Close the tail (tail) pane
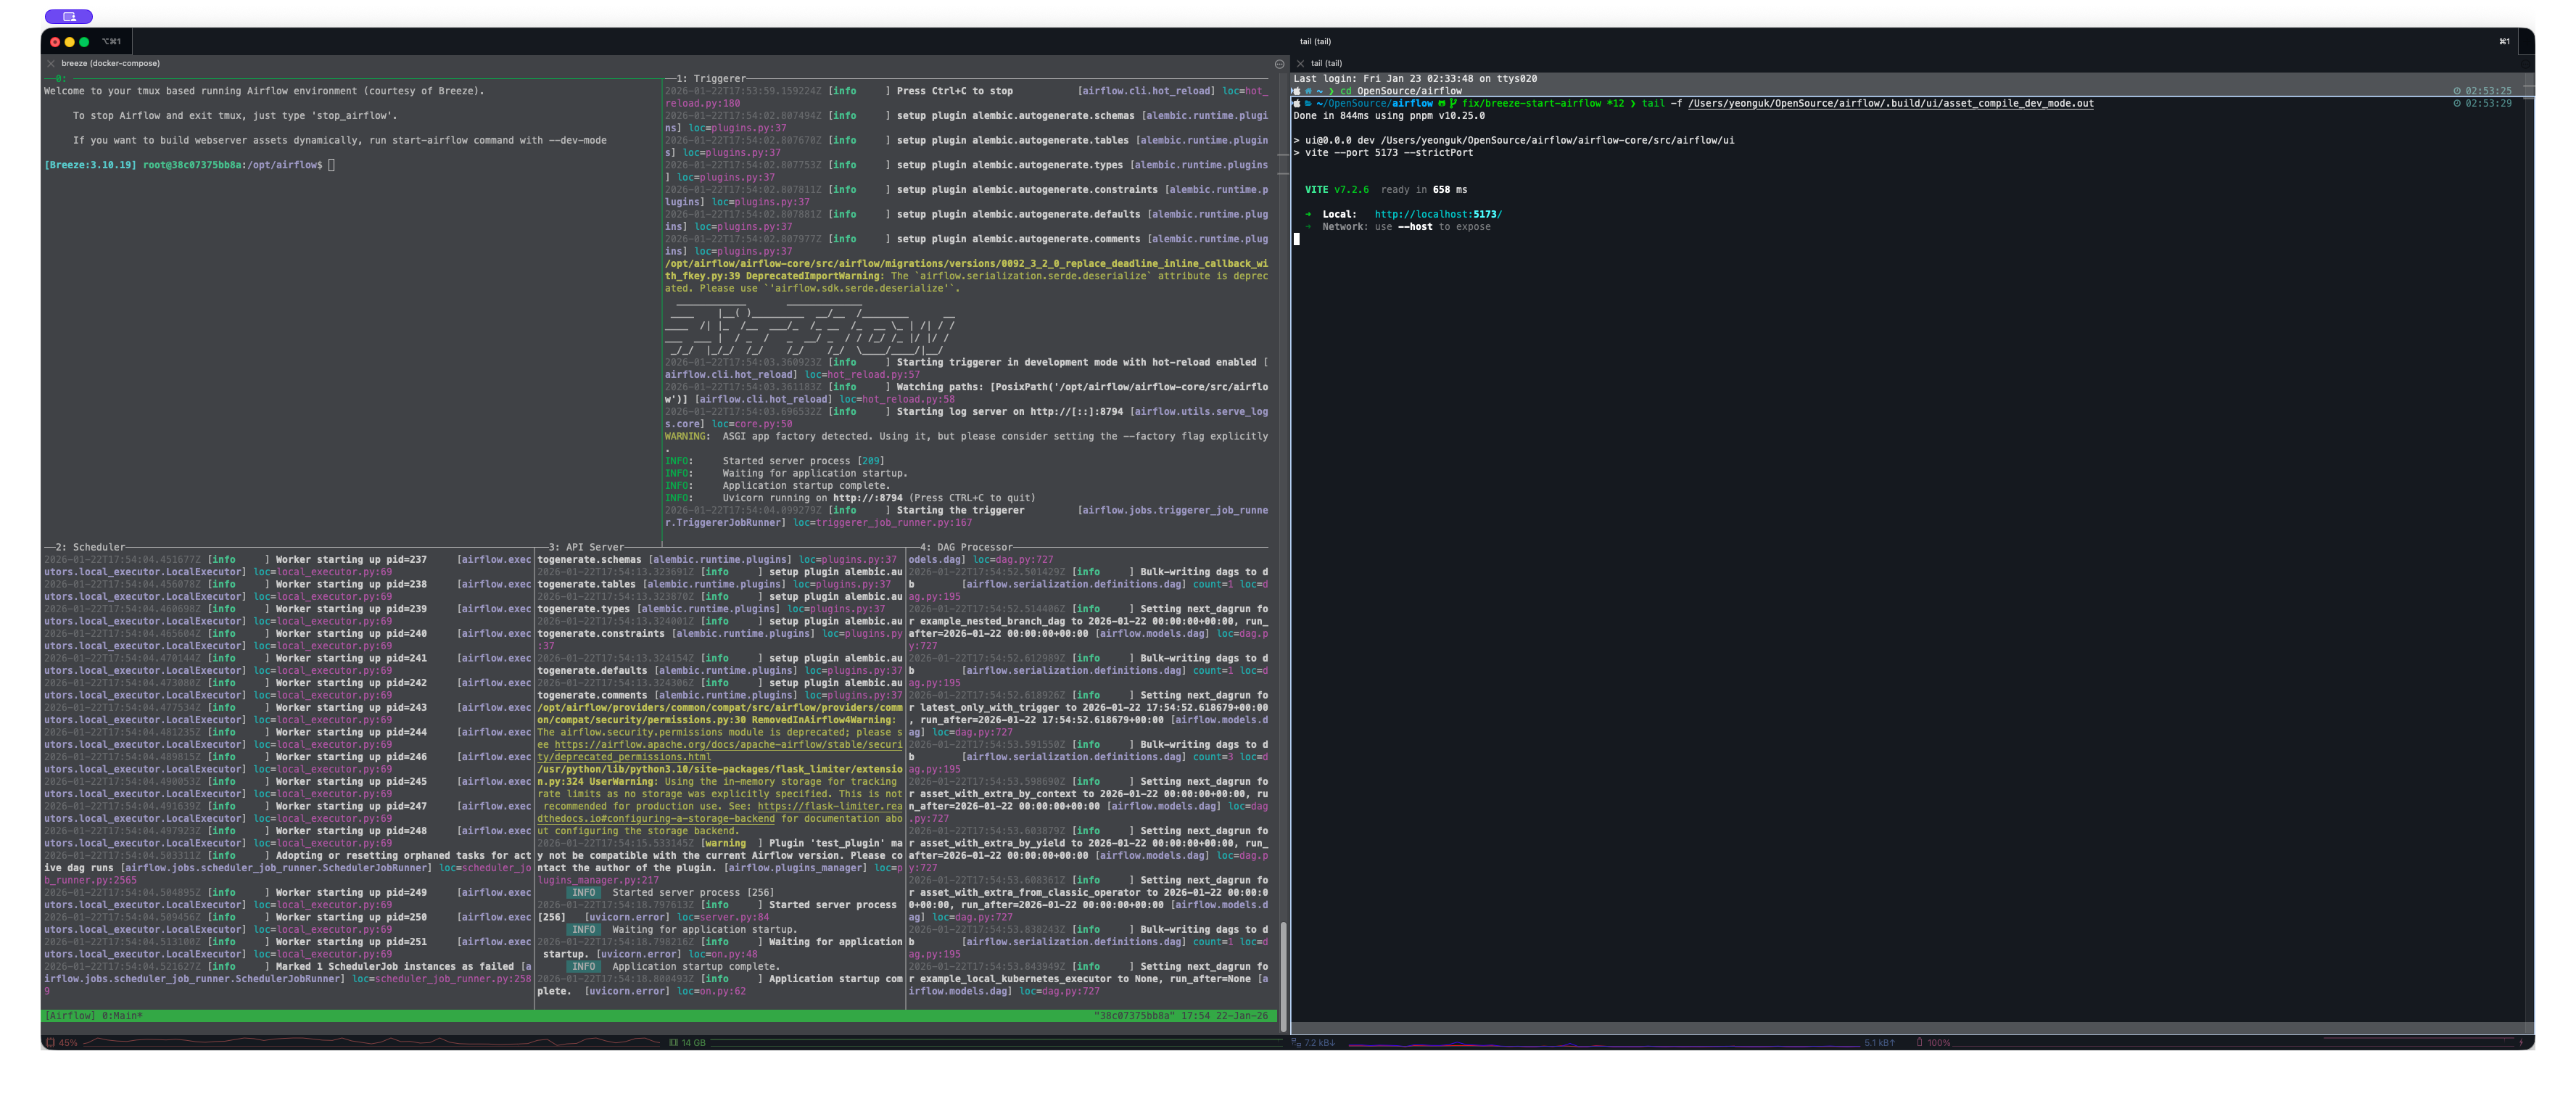2576x1104 pixels. coord(1300,63)
